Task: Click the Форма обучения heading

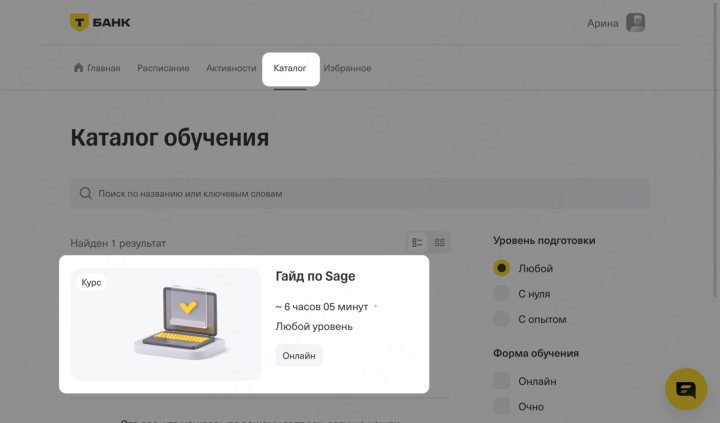Action: tap(536, 353)
